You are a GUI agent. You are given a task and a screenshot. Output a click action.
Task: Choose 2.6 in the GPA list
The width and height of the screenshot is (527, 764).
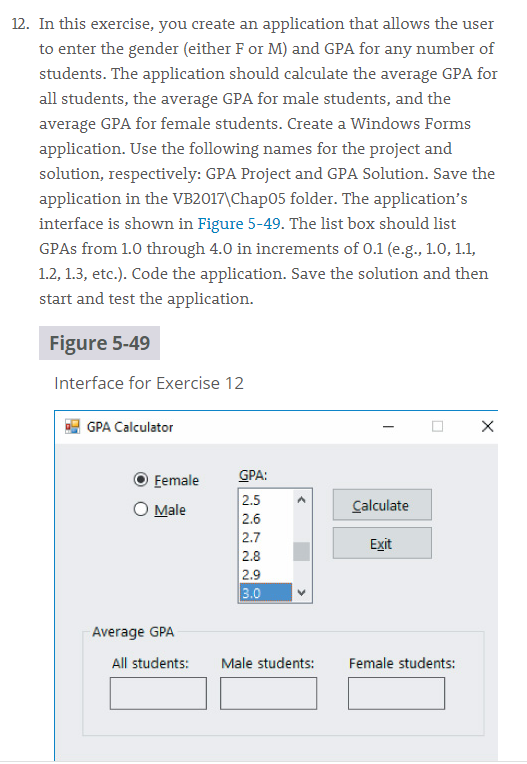[x=266, y=518]
